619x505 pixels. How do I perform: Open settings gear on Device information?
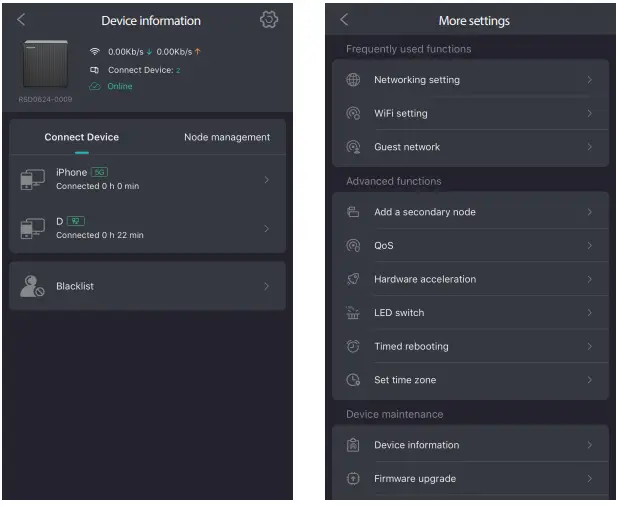268,20
